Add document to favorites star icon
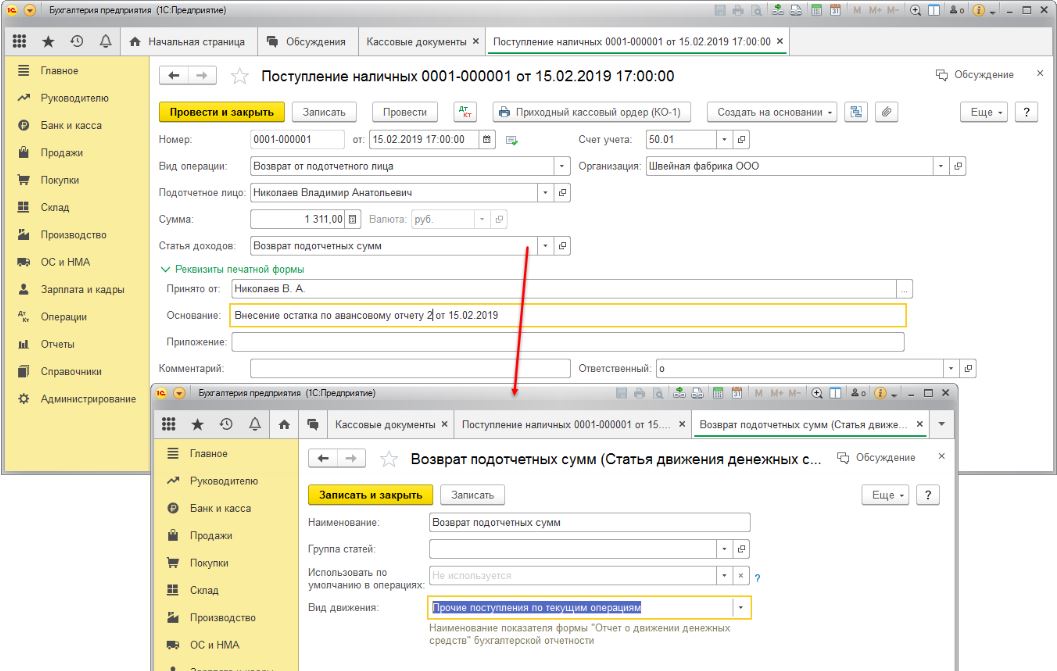 pyautogui.click(x=239, y=76)
